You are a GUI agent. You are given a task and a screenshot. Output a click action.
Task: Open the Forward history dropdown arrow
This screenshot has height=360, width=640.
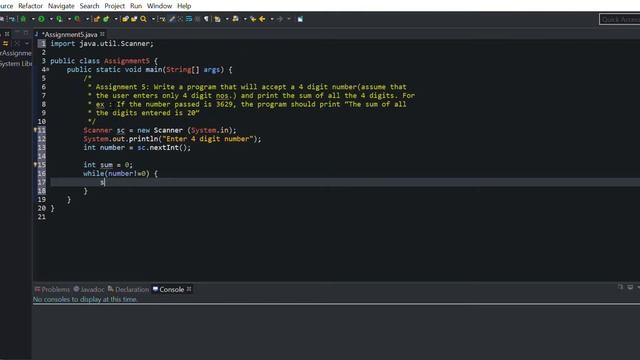(289, 19)
